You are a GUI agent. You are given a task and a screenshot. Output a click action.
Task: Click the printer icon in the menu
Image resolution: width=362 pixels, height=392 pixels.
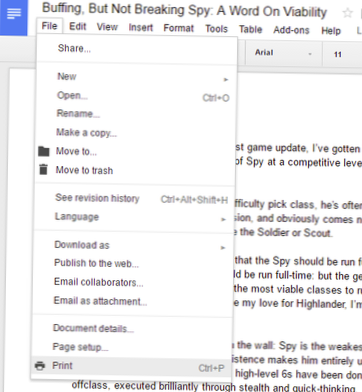tap(40, 366)
